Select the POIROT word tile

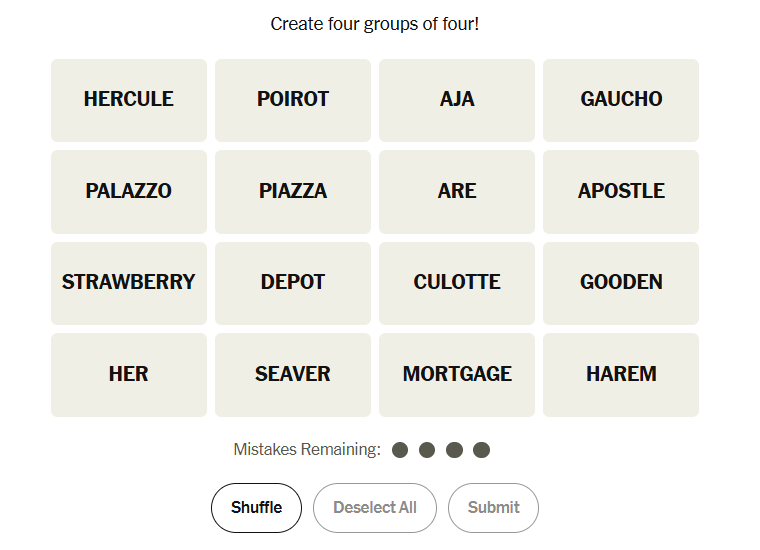click(x=293, y=99)
